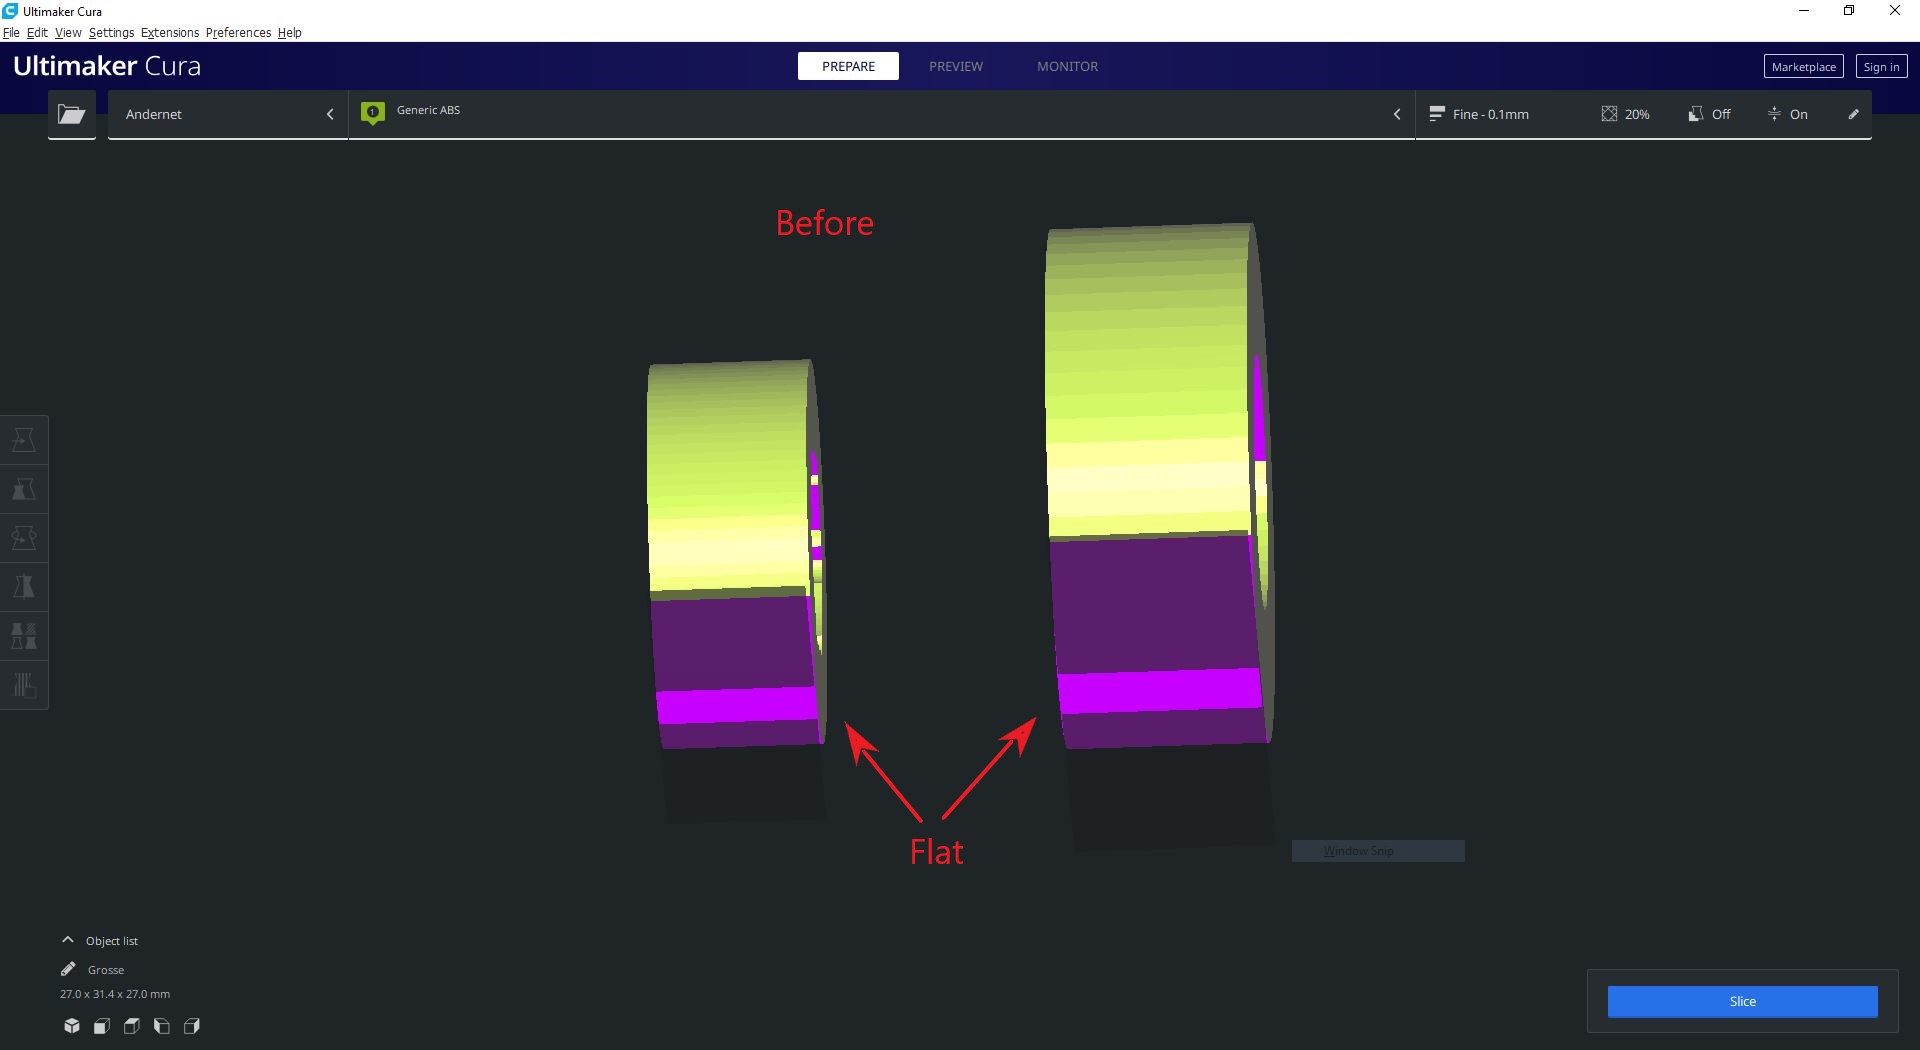Click Sign in
Viewport: 1920px width, 1050px height.
coord(1881,67)
